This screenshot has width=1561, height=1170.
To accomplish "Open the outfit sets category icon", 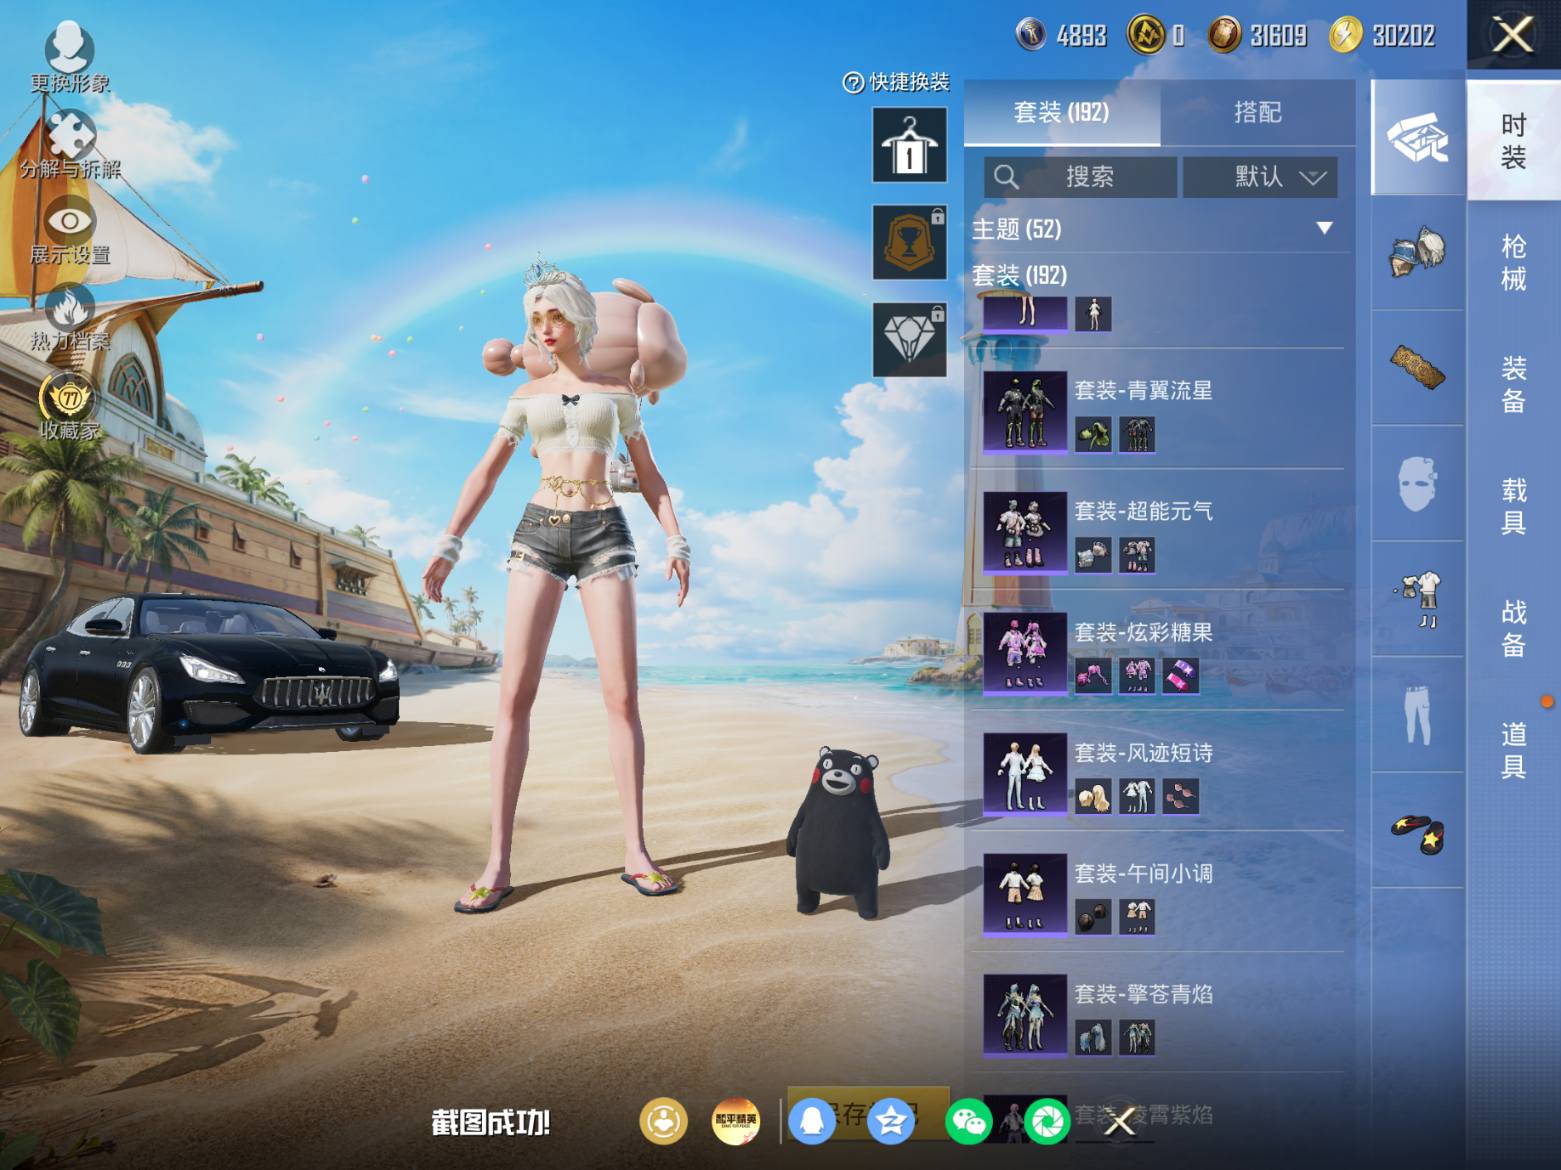I will pyautogui.click(x=1417, y=138).
